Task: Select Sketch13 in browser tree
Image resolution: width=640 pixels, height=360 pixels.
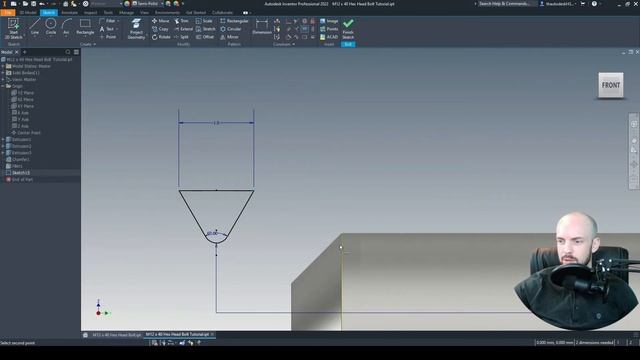Action: click(18, 173)
